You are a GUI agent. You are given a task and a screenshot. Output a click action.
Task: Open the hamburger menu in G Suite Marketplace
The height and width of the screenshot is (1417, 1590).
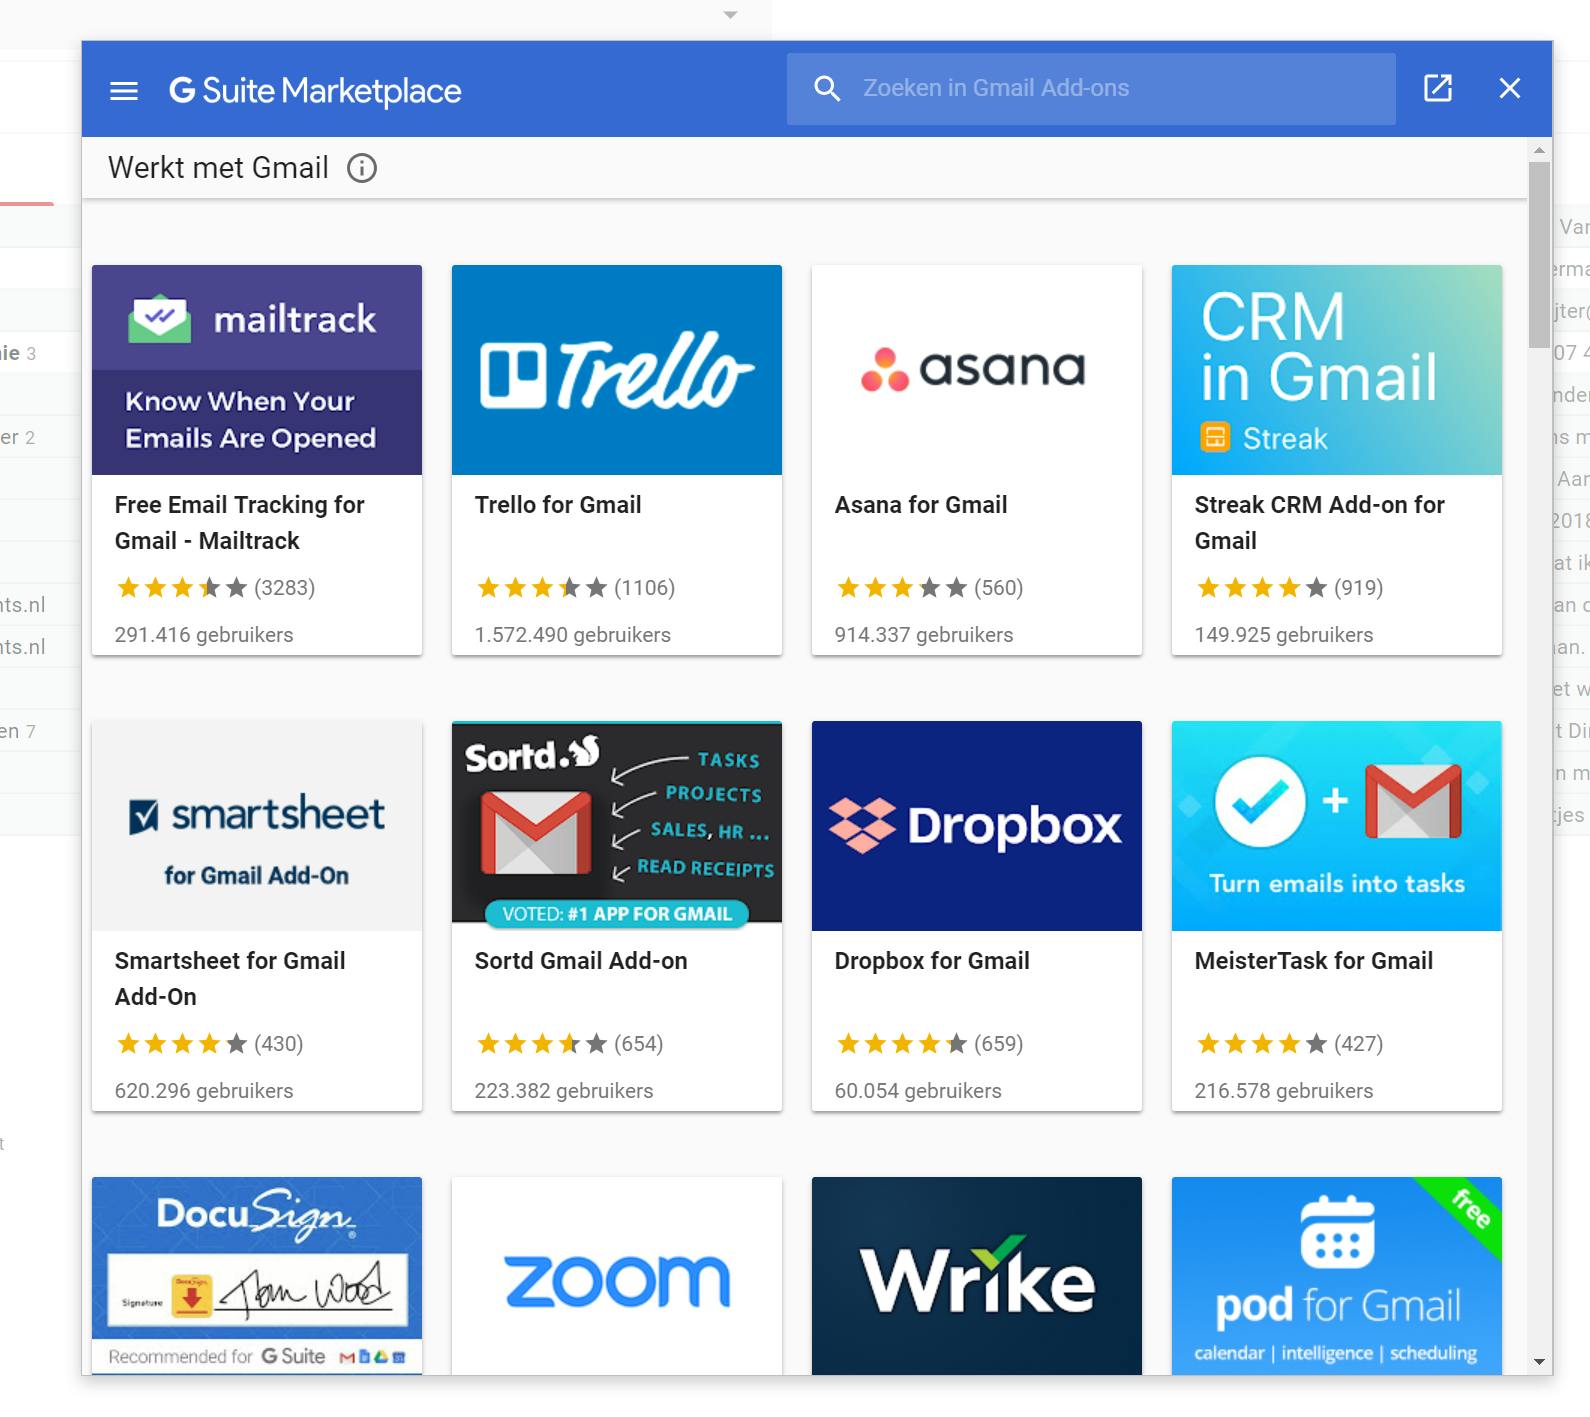coord(124,91)
